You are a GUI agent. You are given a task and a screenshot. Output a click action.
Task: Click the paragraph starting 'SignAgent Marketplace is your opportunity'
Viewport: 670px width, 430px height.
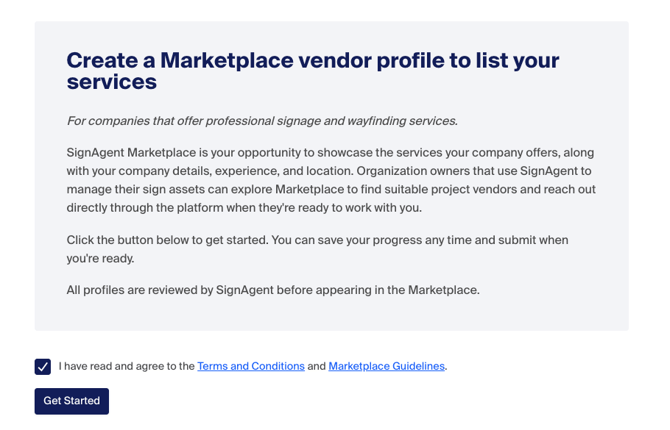pos(330,180)
